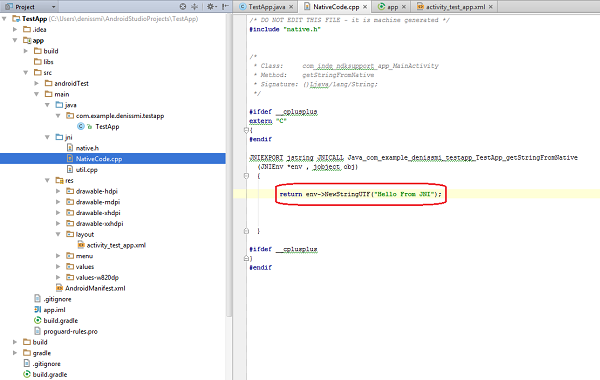
Task: Expand the gradle folder
Action: click(15, 352)
